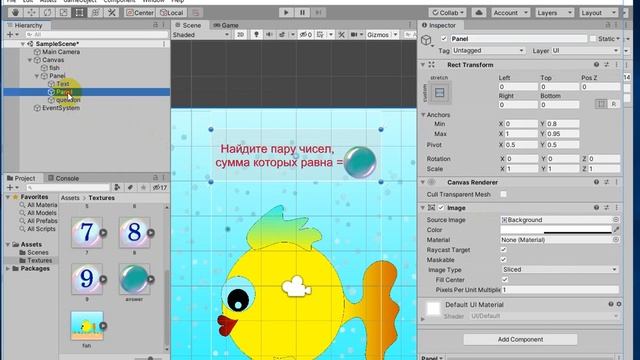640x360 pixels.
Task: Open the Gizmos dropdown
Action: pos(382,35)
